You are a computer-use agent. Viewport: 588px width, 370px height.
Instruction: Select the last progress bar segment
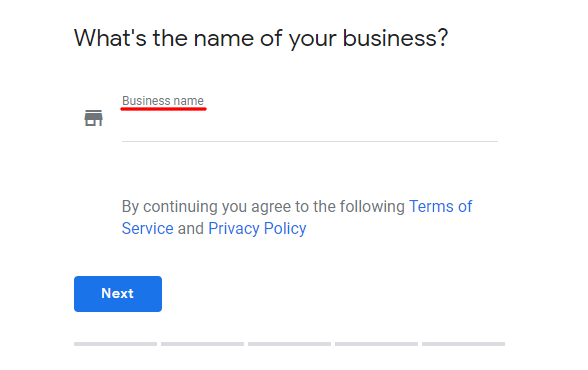pos(463,344)
